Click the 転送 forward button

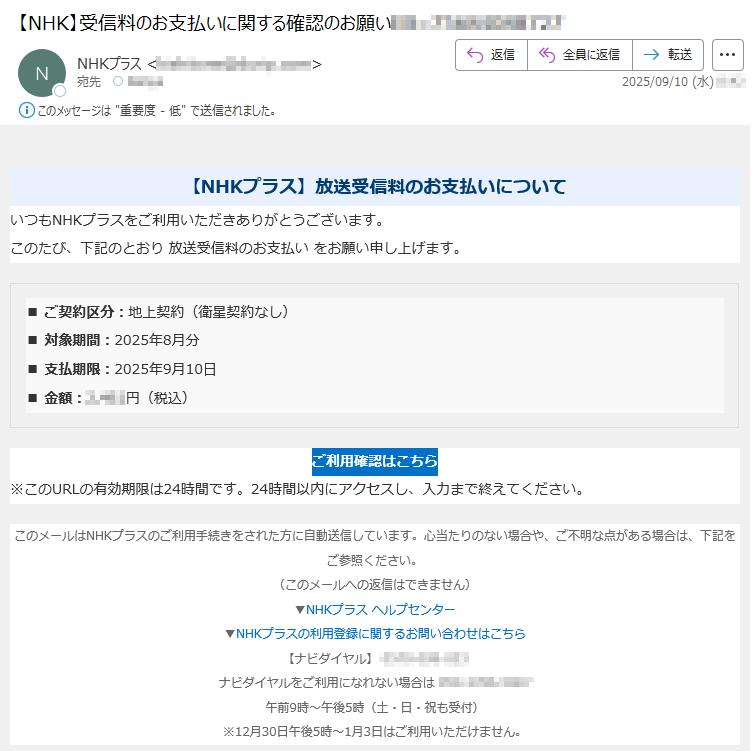(x=668, y=55)
